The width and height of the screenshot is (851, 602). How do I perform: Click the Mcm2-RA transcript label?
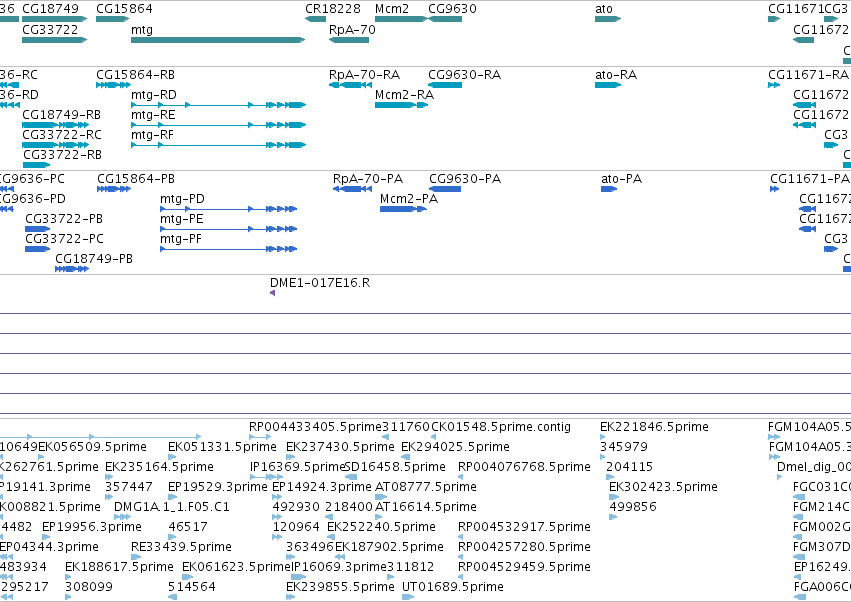404,94
